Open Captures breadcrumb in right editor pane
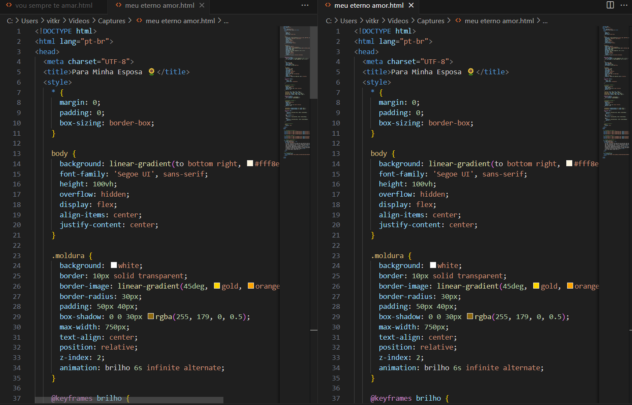632x405 pixels. 430,21
